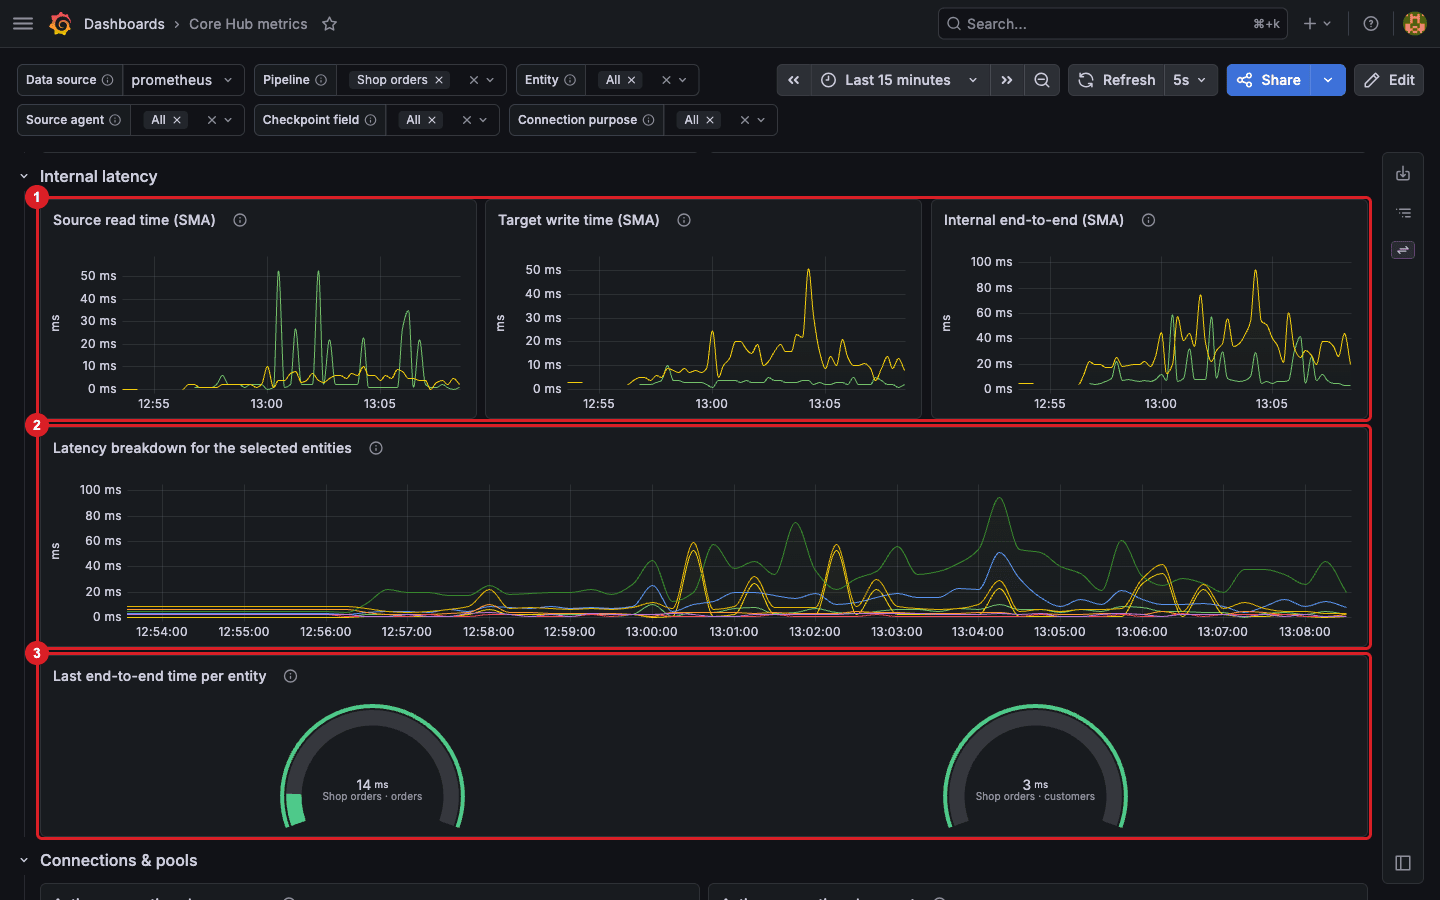
Task: Open the Internal end-to-end (SMA) panel title
Action: pos(1034,220)
